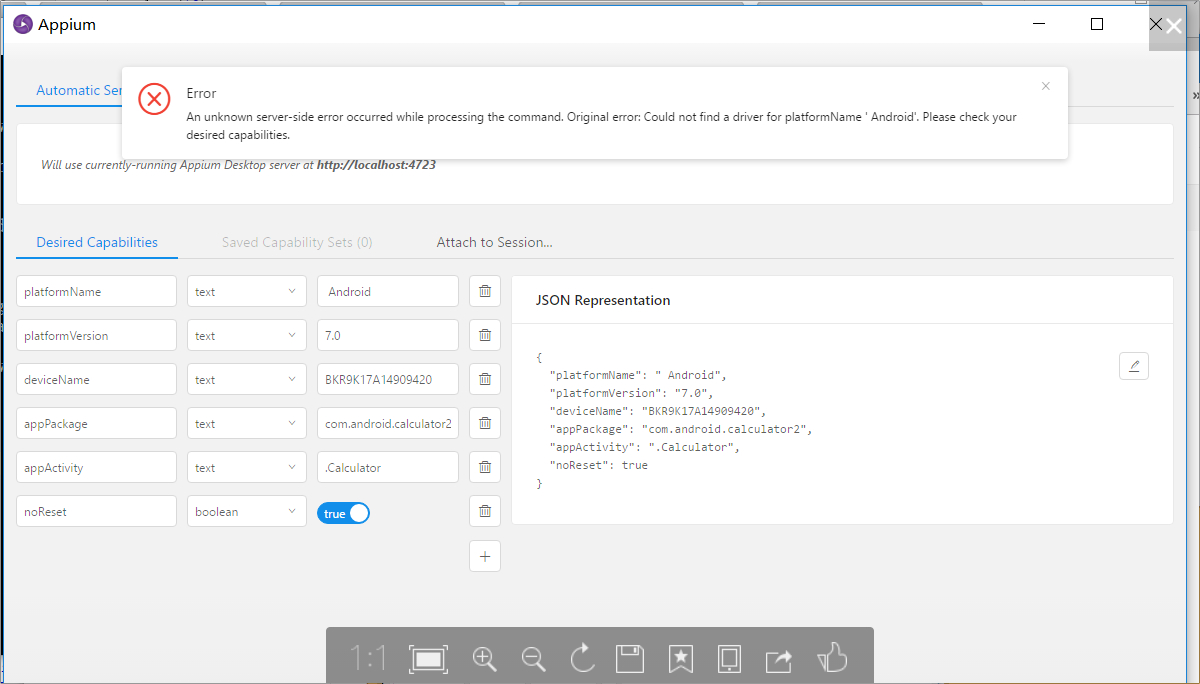
Task: Add a new capability with plus button
Action: (485, 556)
